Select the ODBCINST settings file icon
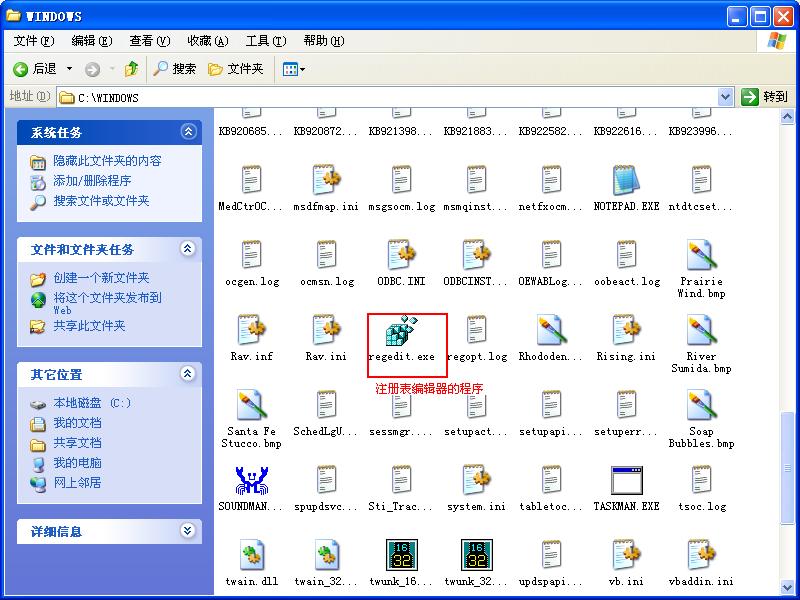Image resolution: width=800 pixels, height=600 pixels. pos(477,256)
